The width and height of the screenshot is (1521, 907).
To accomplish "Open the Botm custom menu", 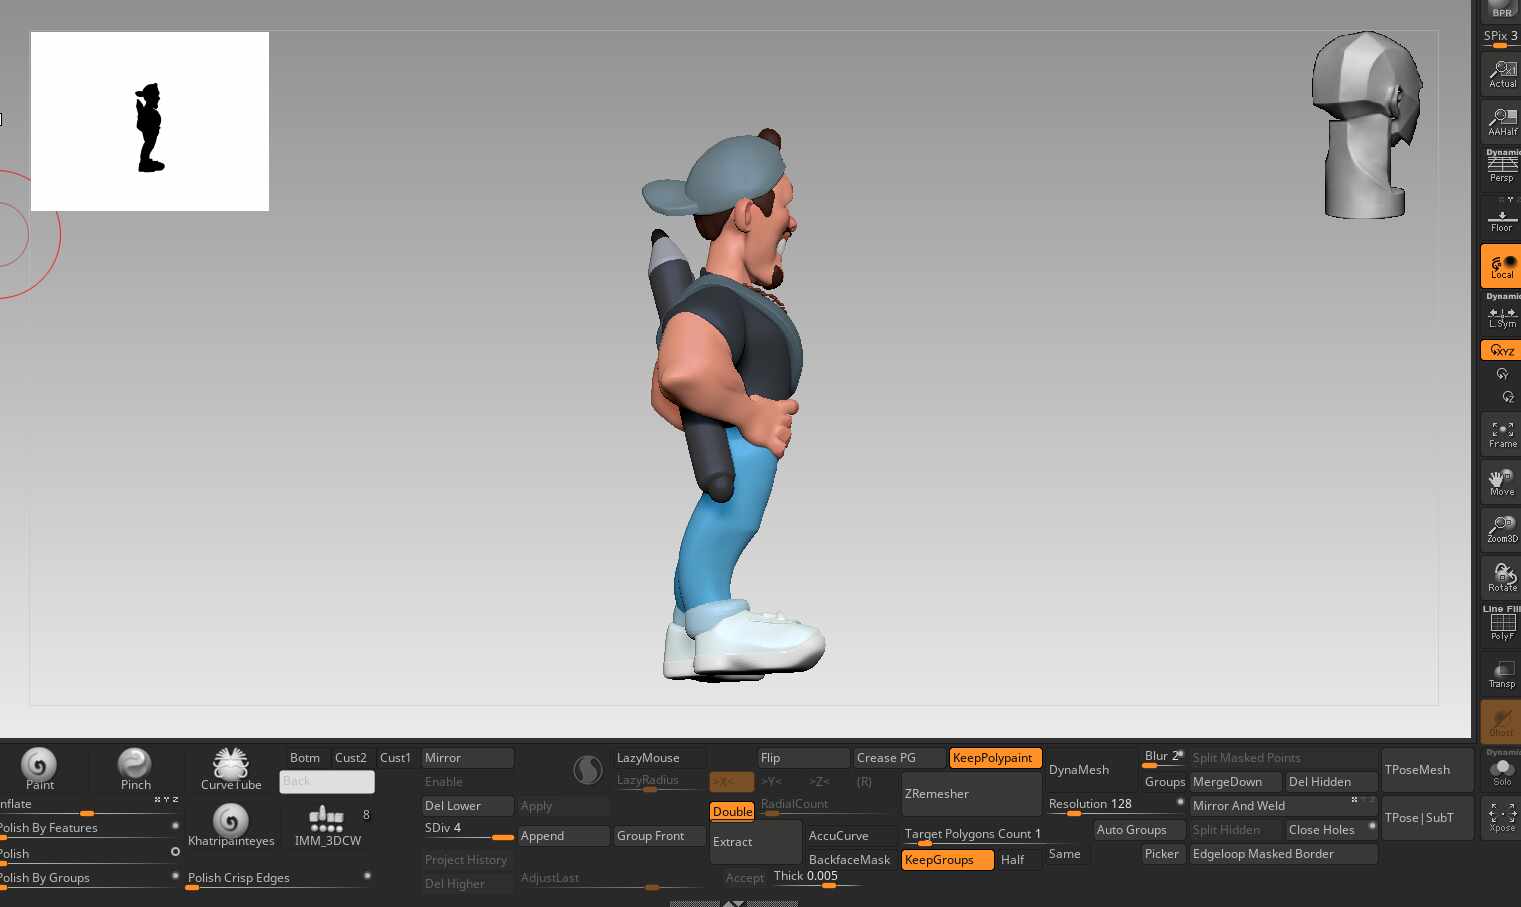I will tap(304, 758).
